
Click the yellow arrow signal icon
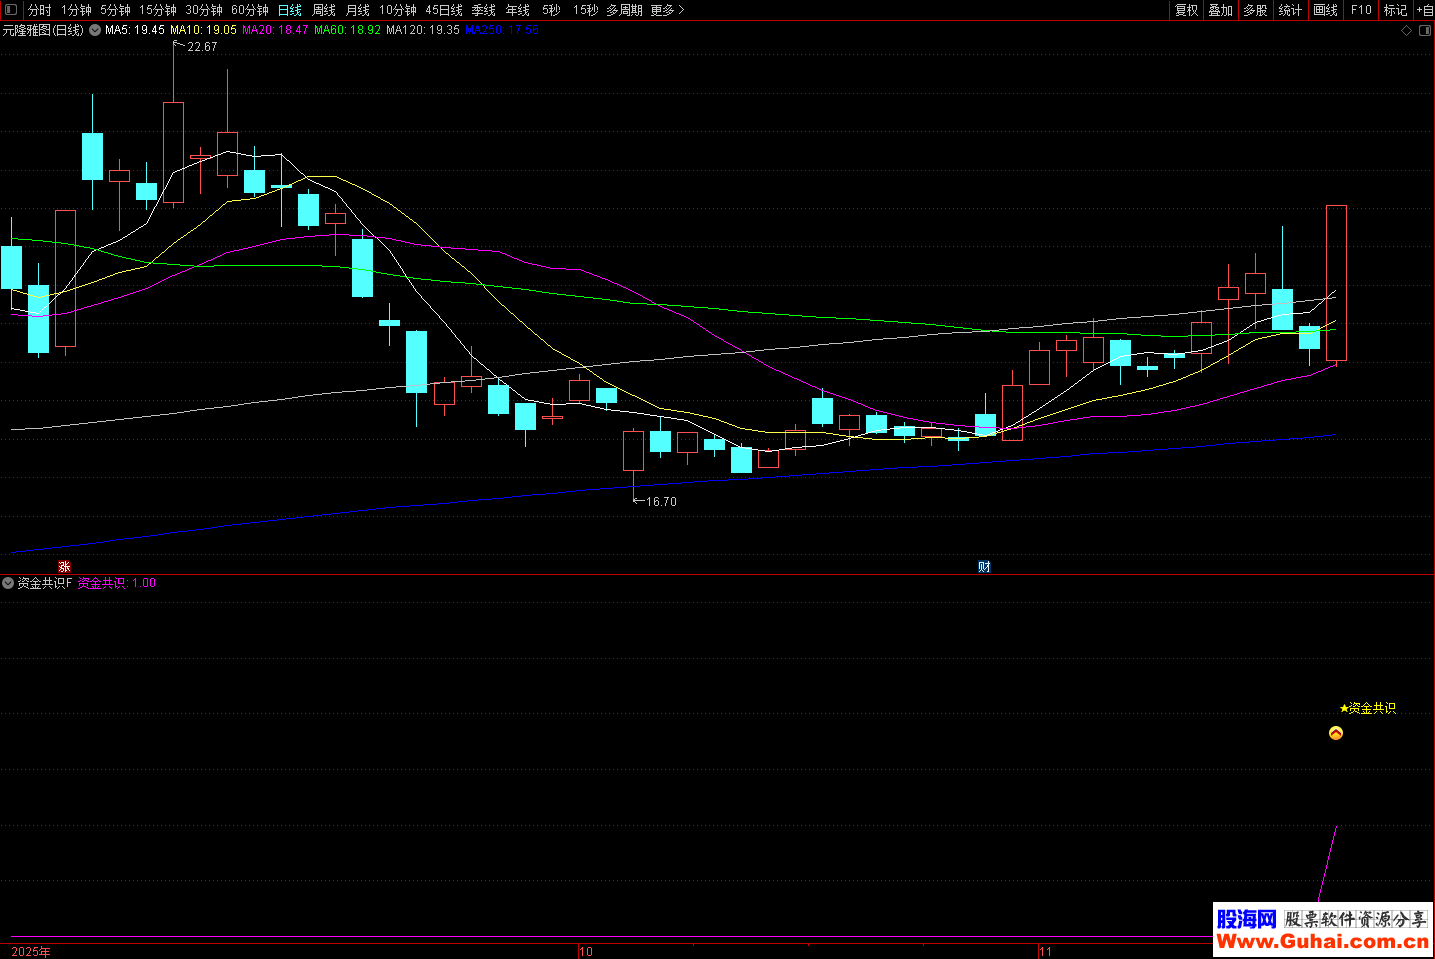tap(1335, 733)
